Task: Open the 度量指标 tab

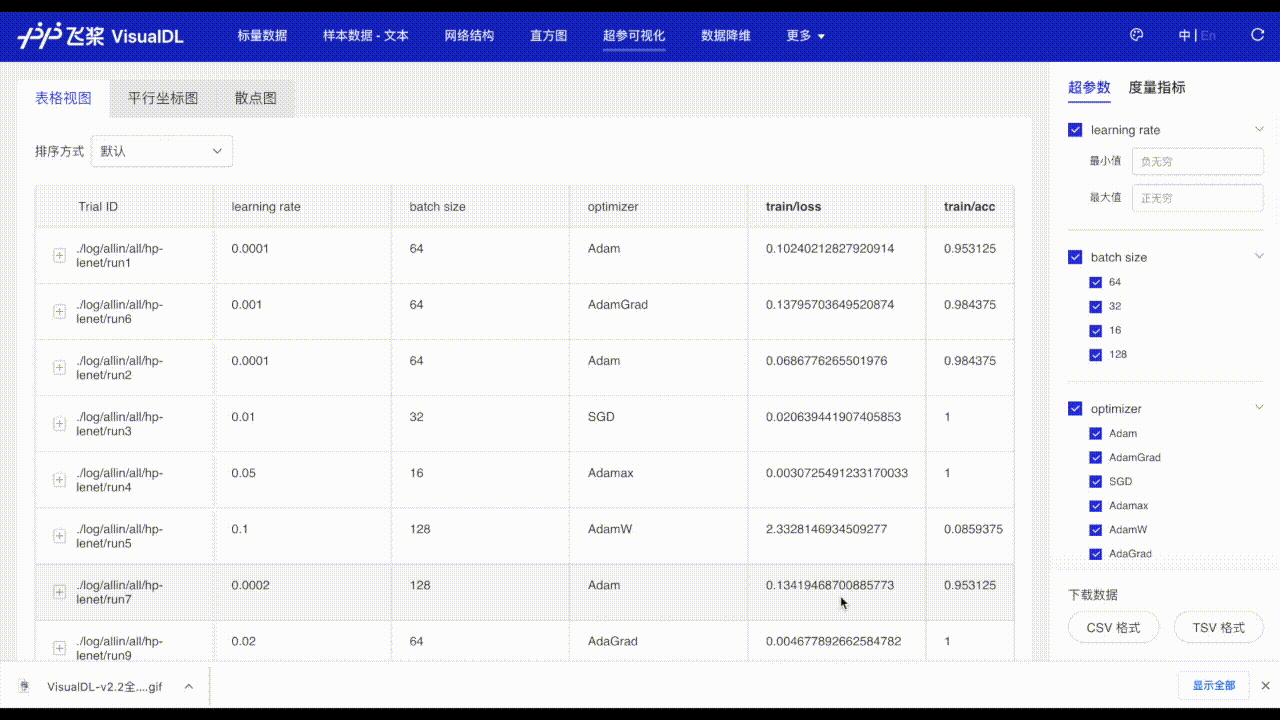Action: (x=1156, y=87)
